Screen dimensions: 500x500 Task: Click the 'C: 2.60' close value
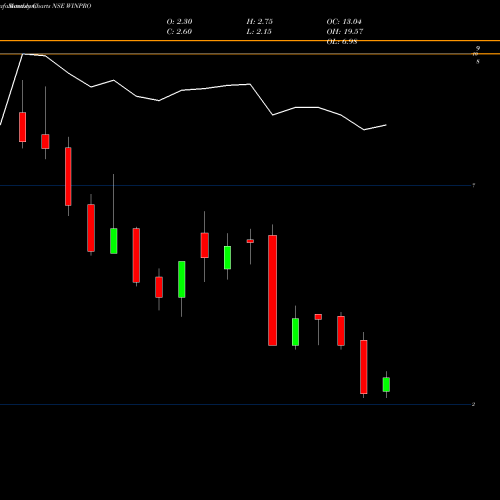179,32
